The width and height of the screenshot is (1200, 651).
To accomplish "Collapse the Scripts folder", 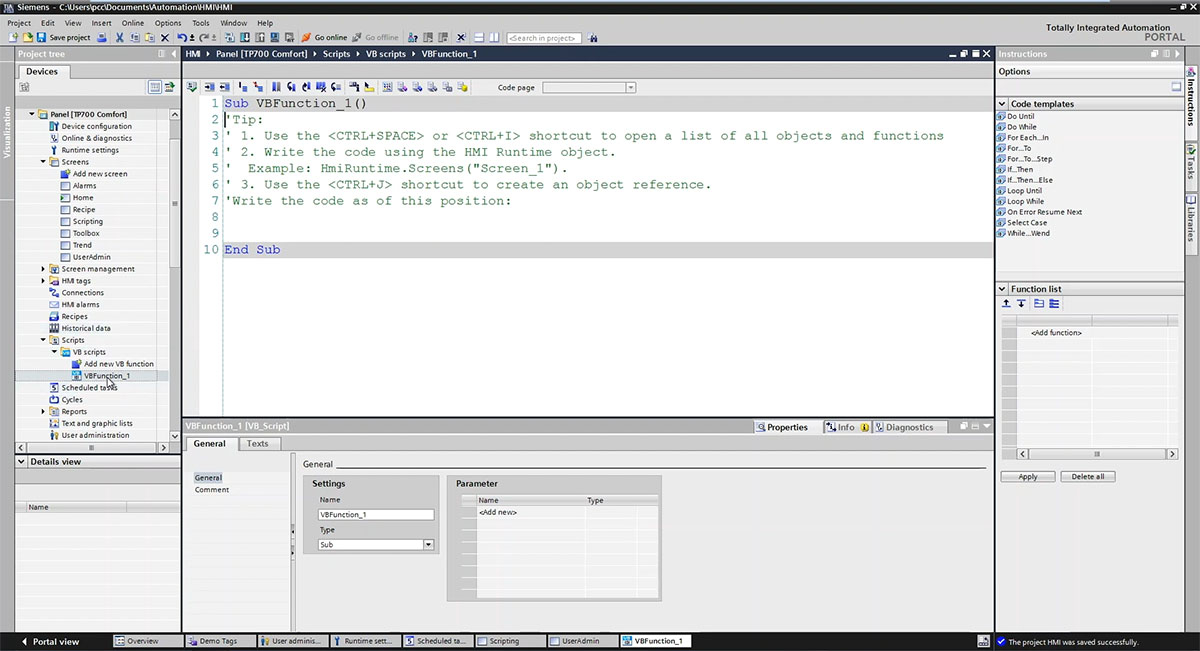I will pyautogui.click(x=43, y=340).
